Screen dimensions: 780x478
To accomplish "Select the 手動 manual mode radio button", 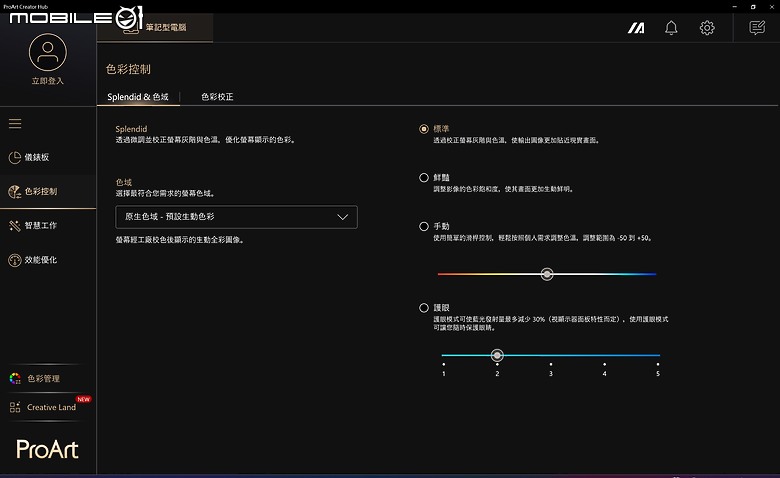I will pos(424,226).
